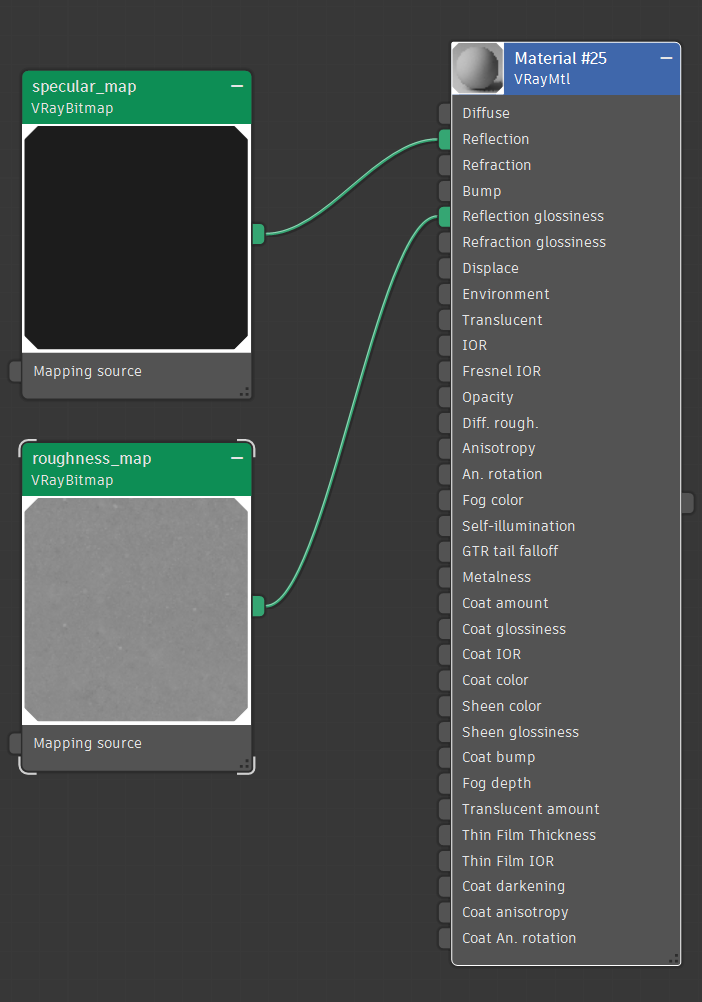Click the Material #25 resize handle
This screenshot has width=702, height=1002.
pyautogui.click(x=673, y=958)
